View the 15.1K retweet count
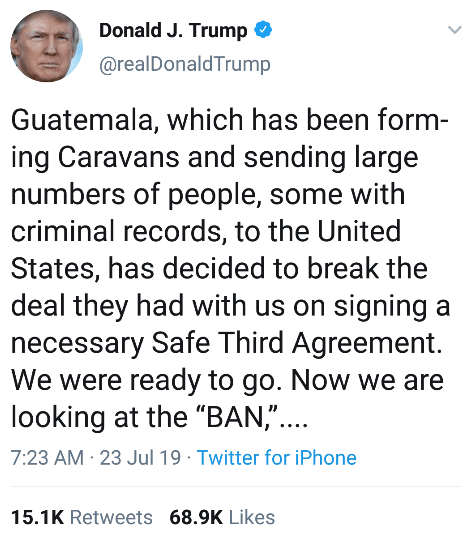 coord(38,517)
